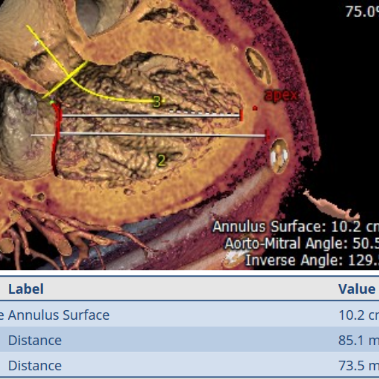The width and height of the screenshot is (379, 379).
Task: Select the Annulus Surface table row
Action: (189, 315)
